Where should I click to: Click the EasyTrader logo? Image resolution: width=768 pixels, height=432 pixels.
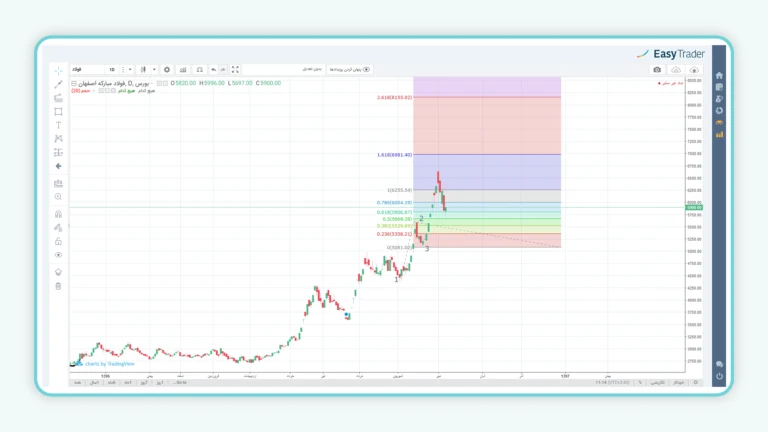[671, 54]
